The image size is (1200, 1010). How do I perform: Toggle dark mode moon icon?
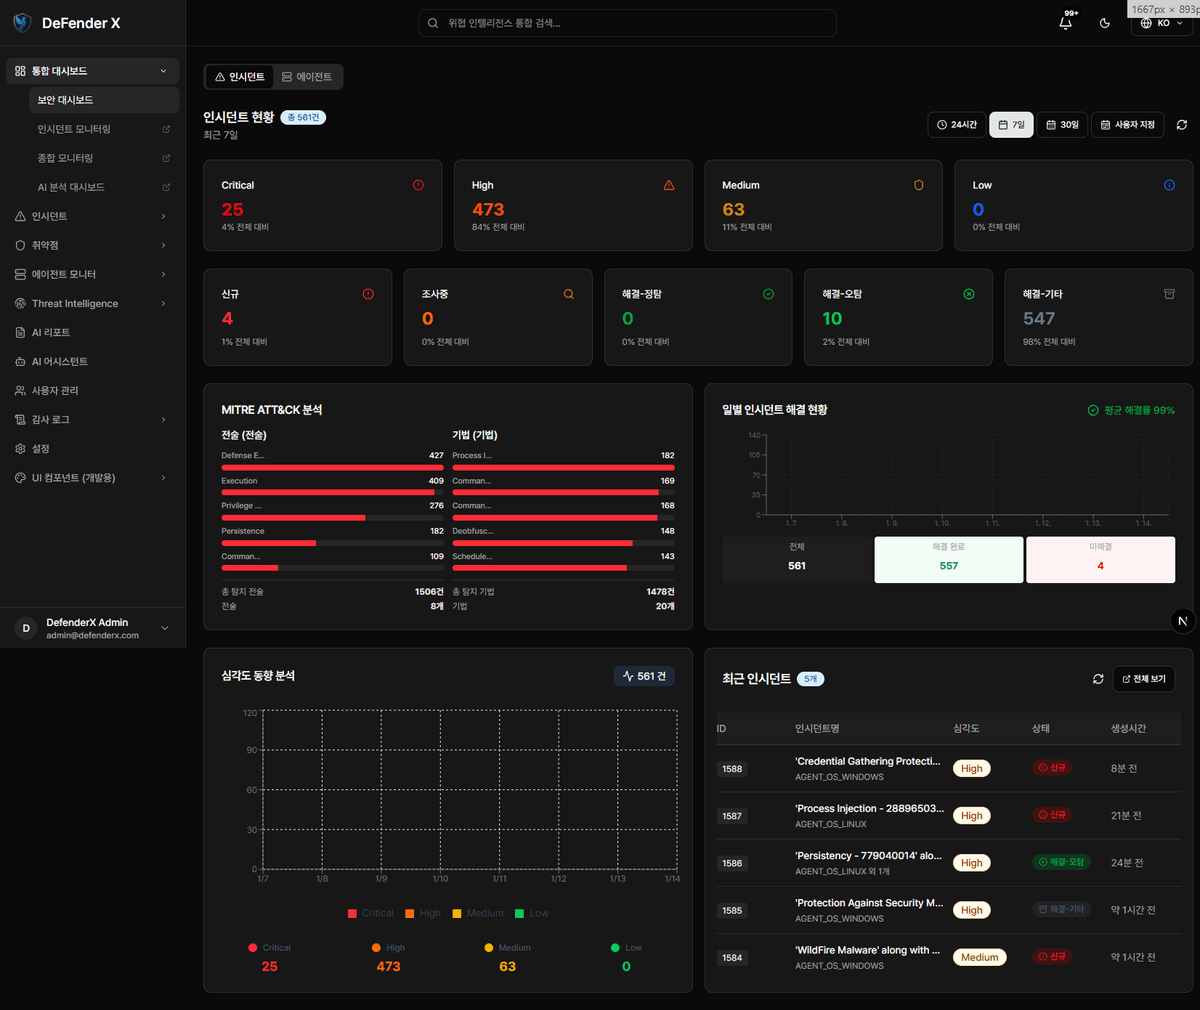[1105, 23]
